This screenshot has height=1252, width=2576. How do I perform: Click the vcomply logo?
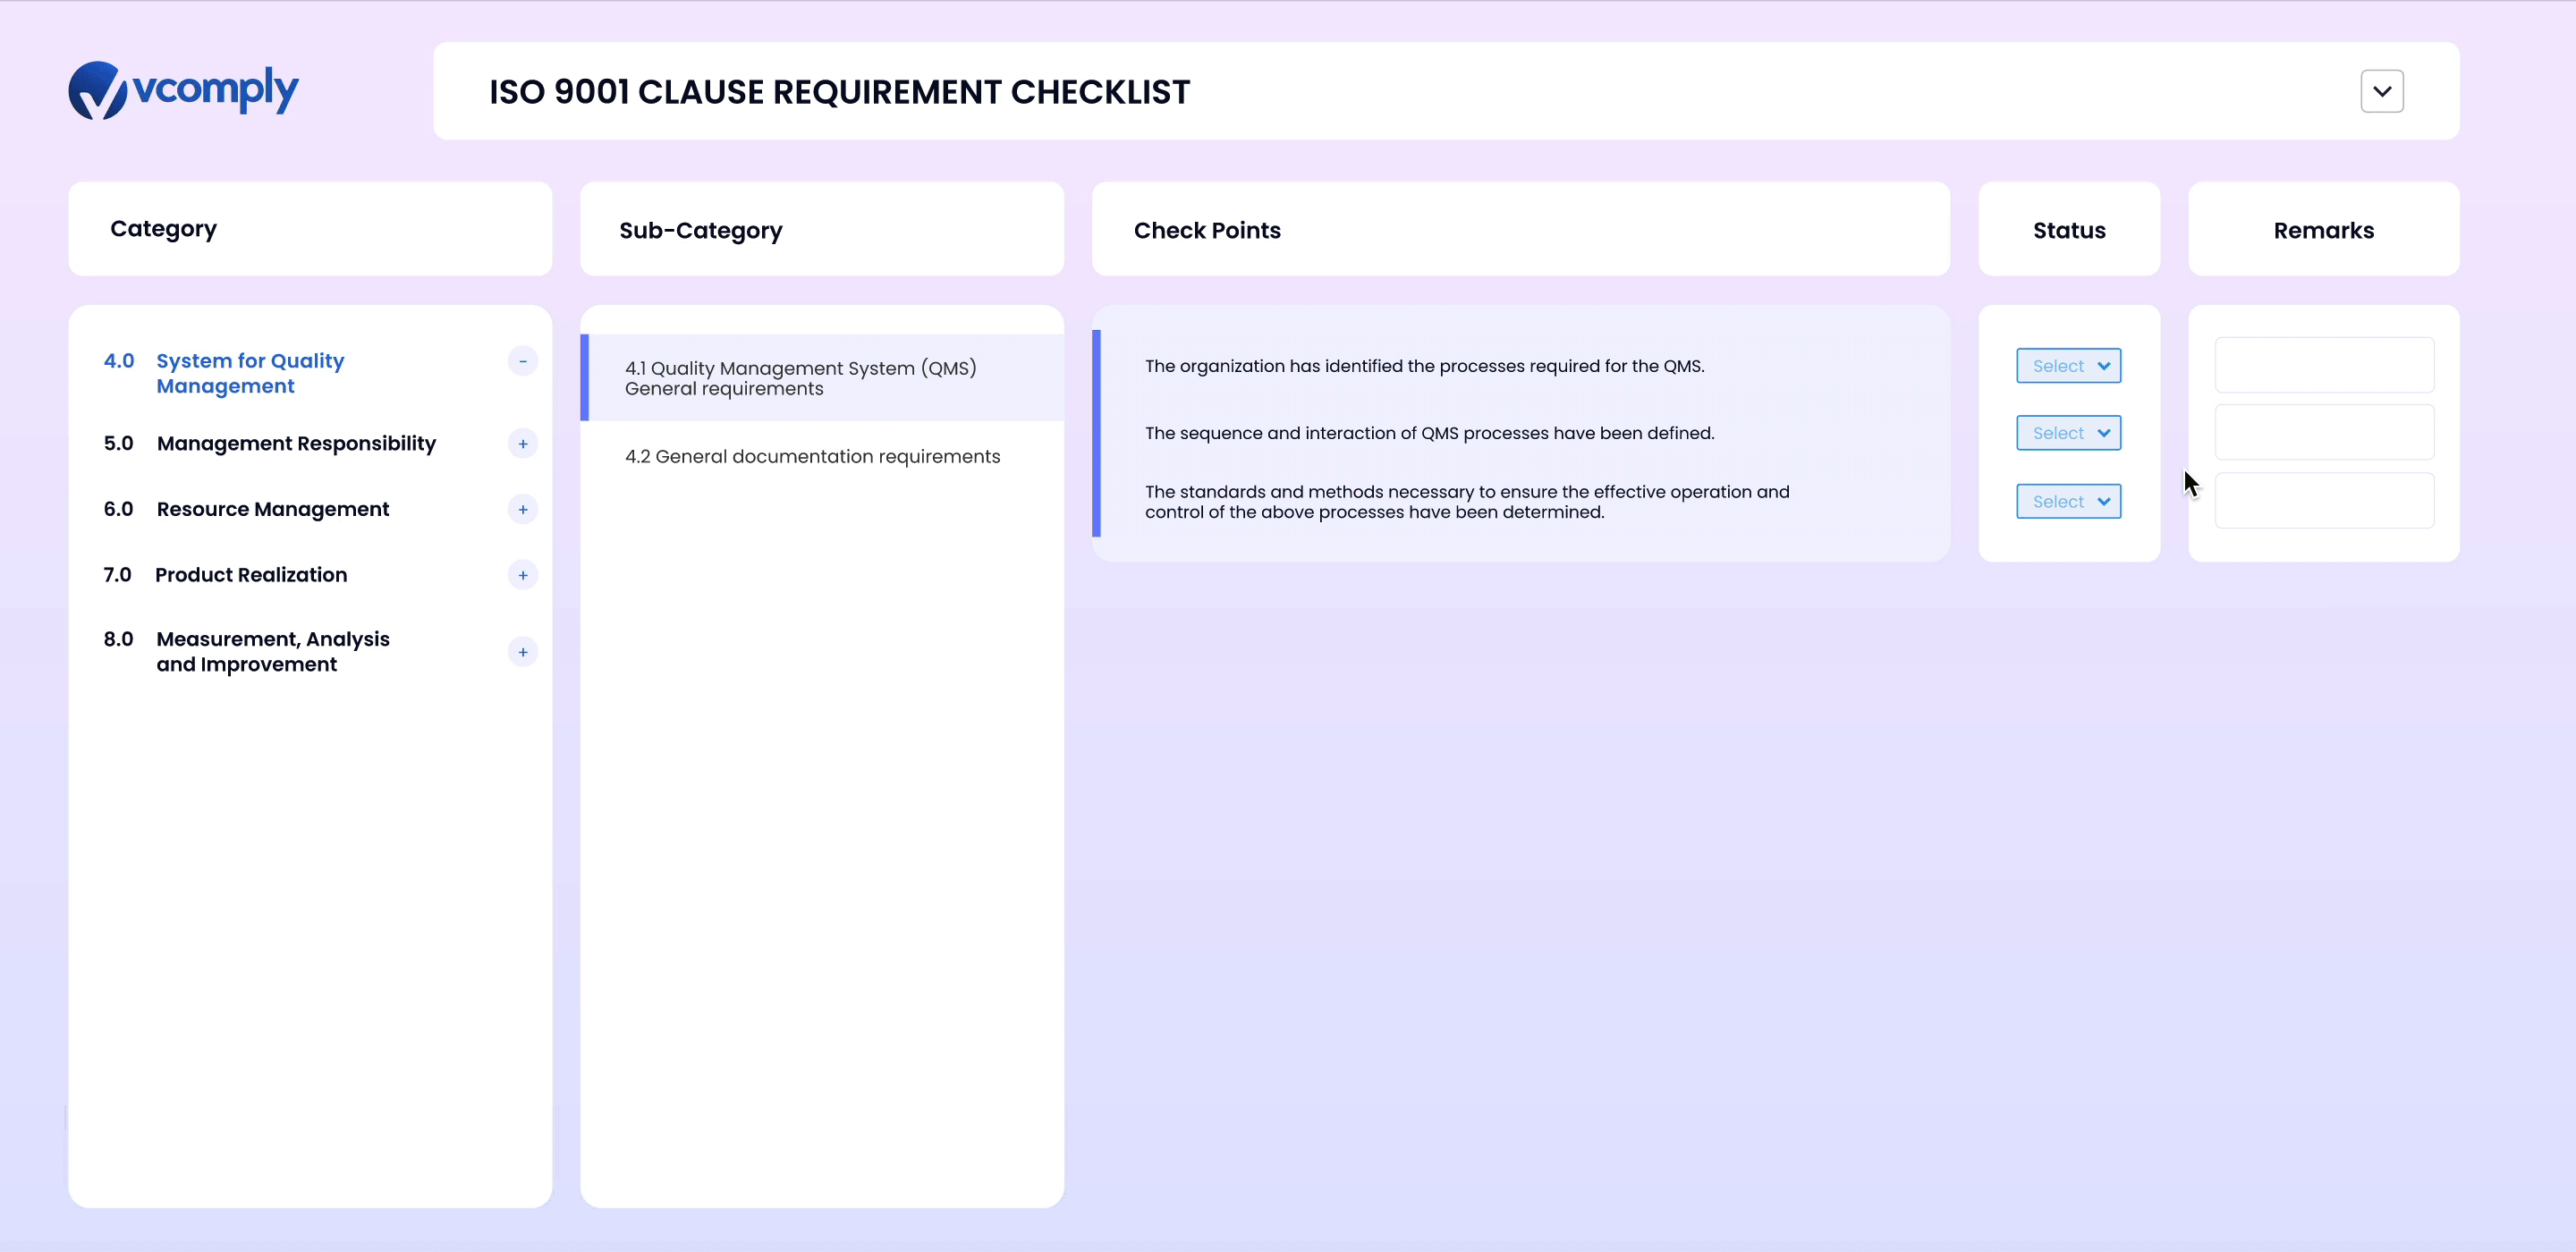point(183,90)
